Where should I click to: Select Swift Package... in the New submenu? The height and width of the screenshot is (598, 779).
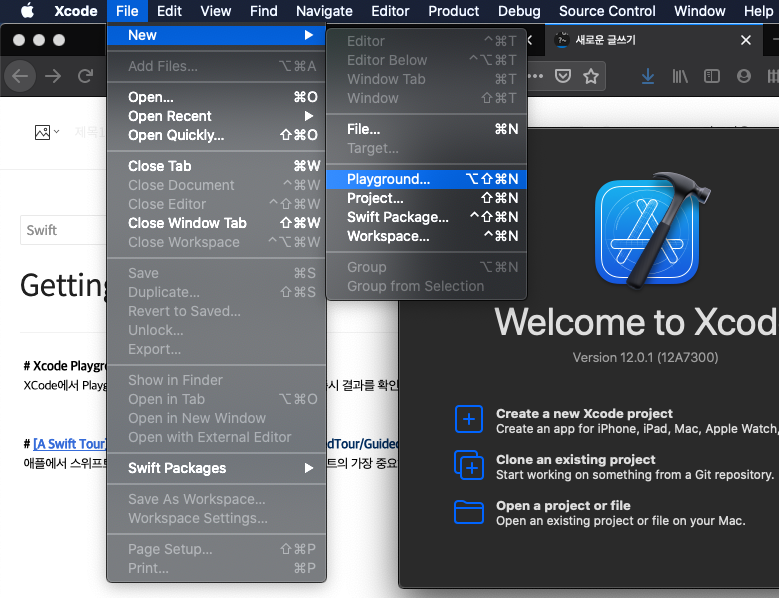click(x=426, y=217)
